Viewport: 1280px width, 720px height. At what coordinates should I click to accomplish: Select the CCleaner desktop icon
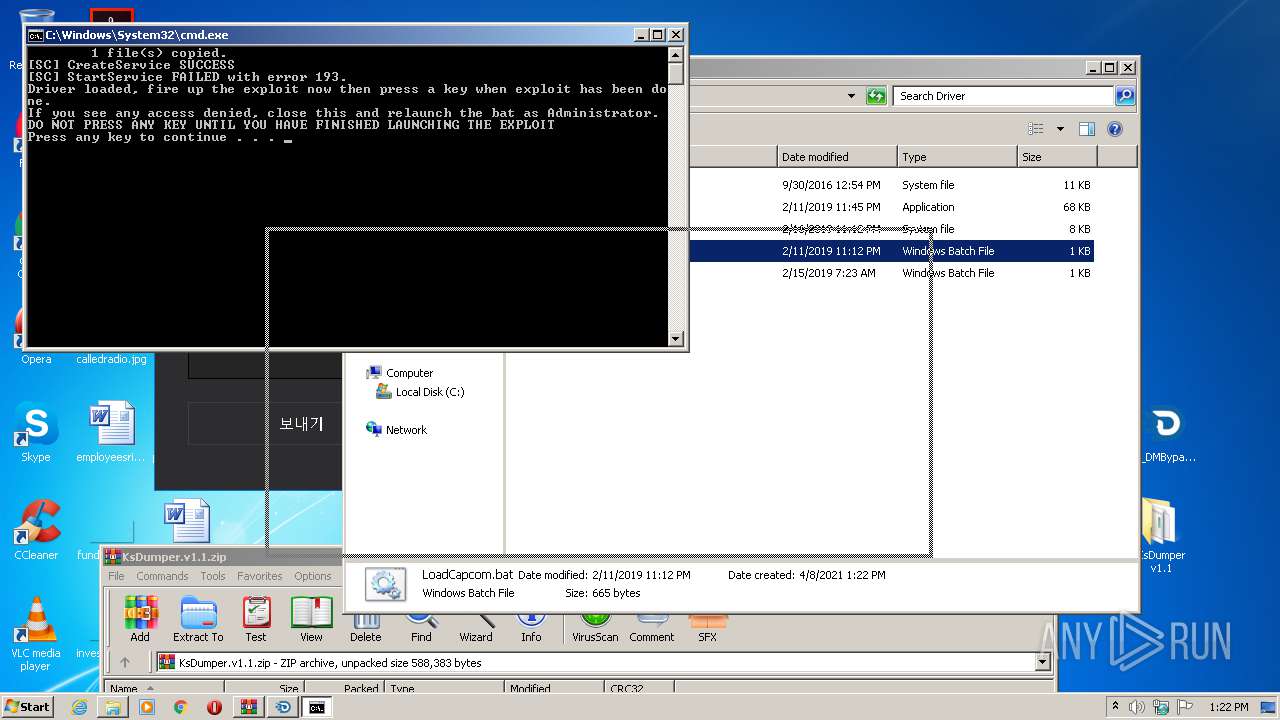(x=36, y=530)
